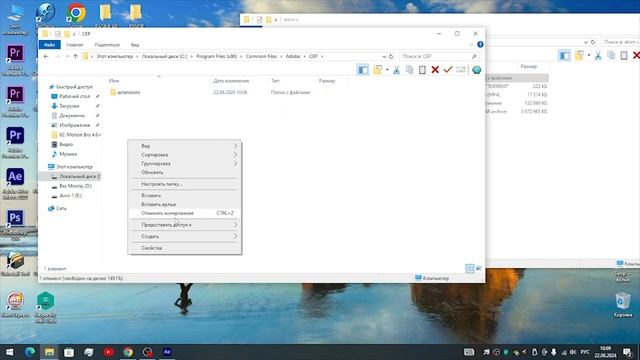
Task: Choose Свойства in the context menu
Action: pyautogui.click(x=184, y=248)
